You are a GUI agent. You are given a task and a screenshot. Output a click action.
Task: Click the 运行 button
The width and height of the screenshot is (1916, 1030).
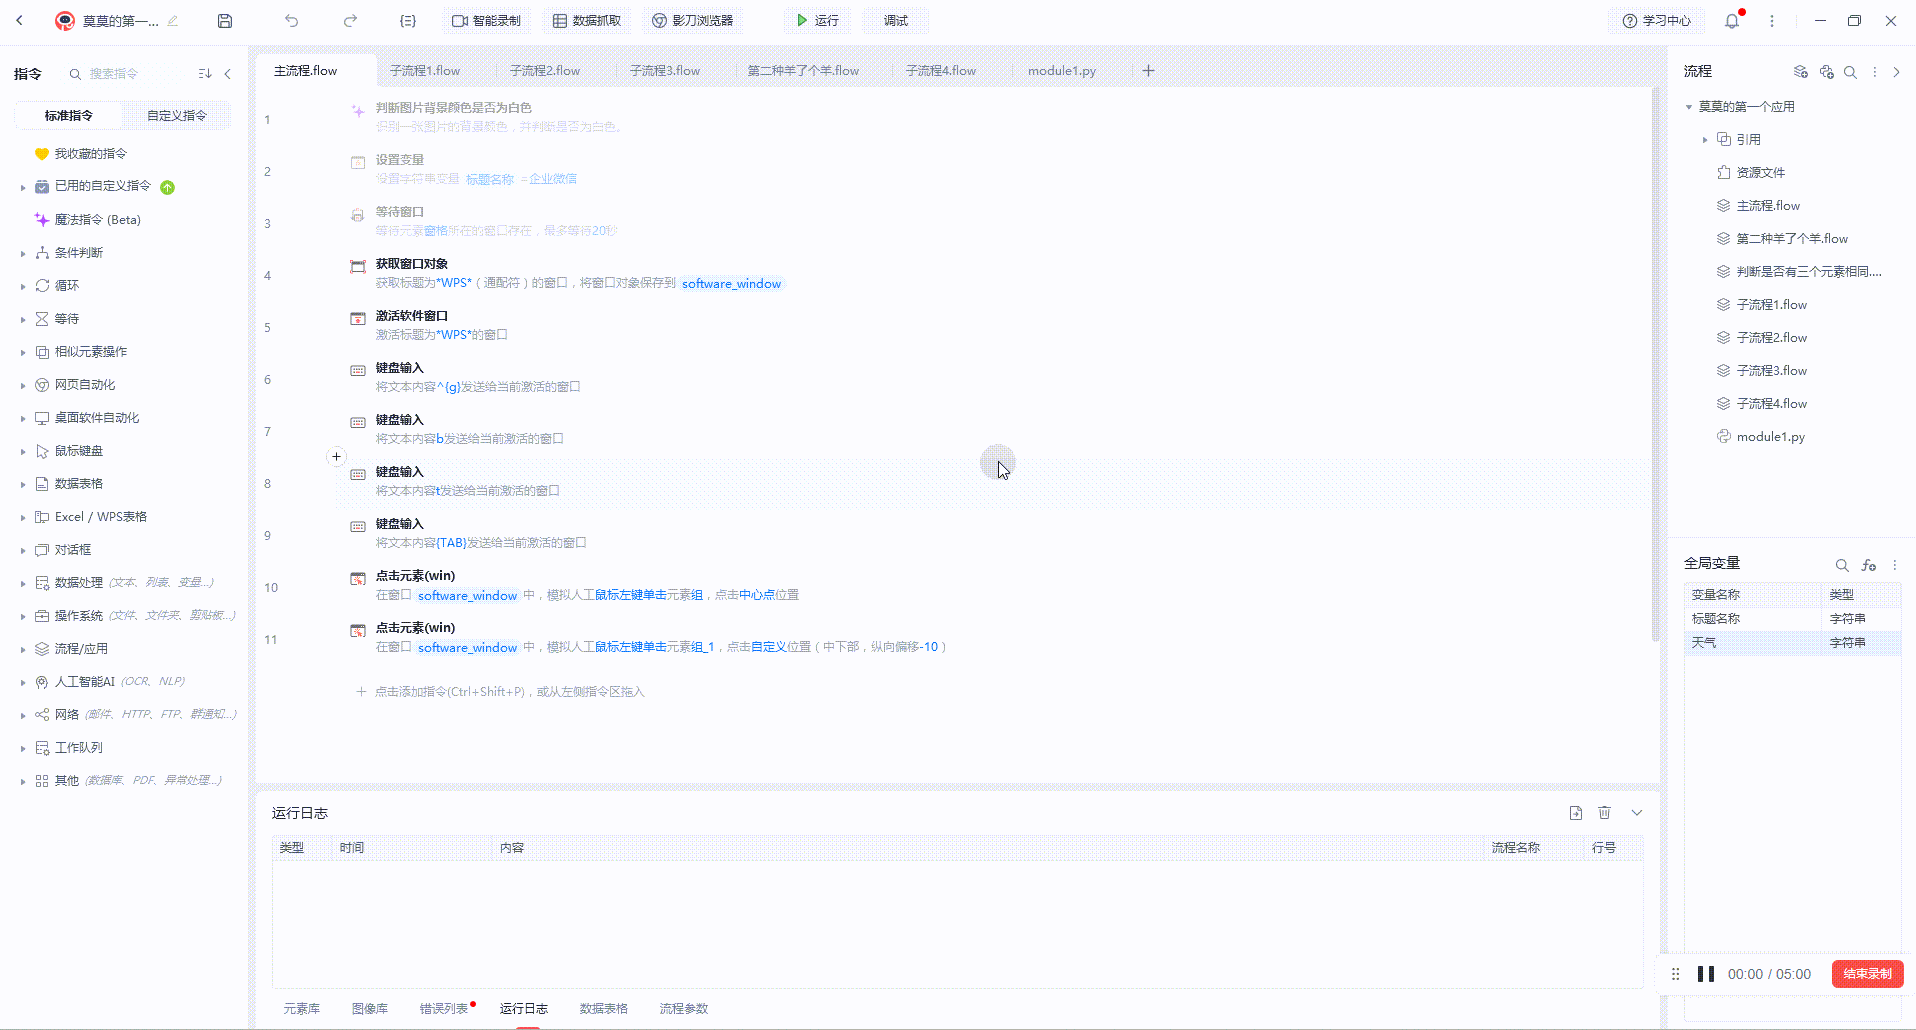tap(817, 21)
